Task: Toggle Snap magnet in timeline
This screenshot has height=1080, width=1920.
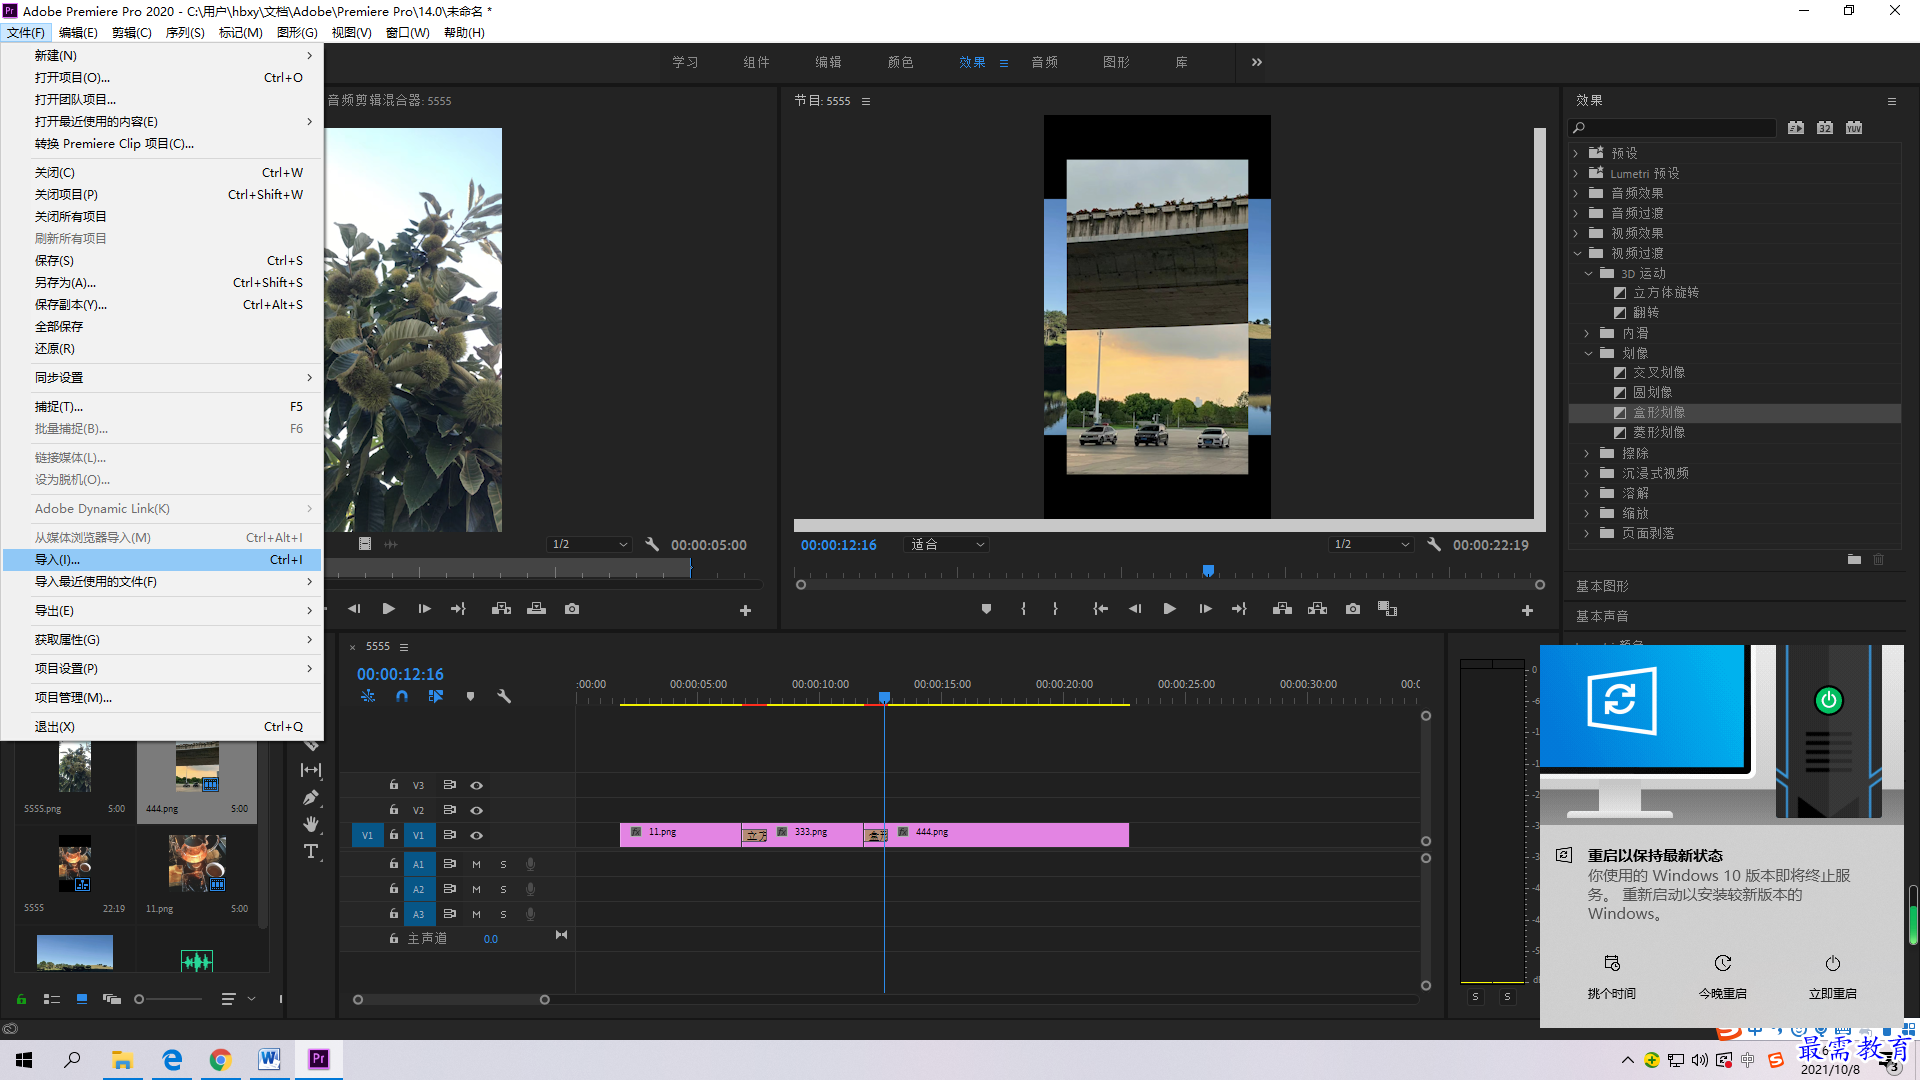Action: pos(402,696)
